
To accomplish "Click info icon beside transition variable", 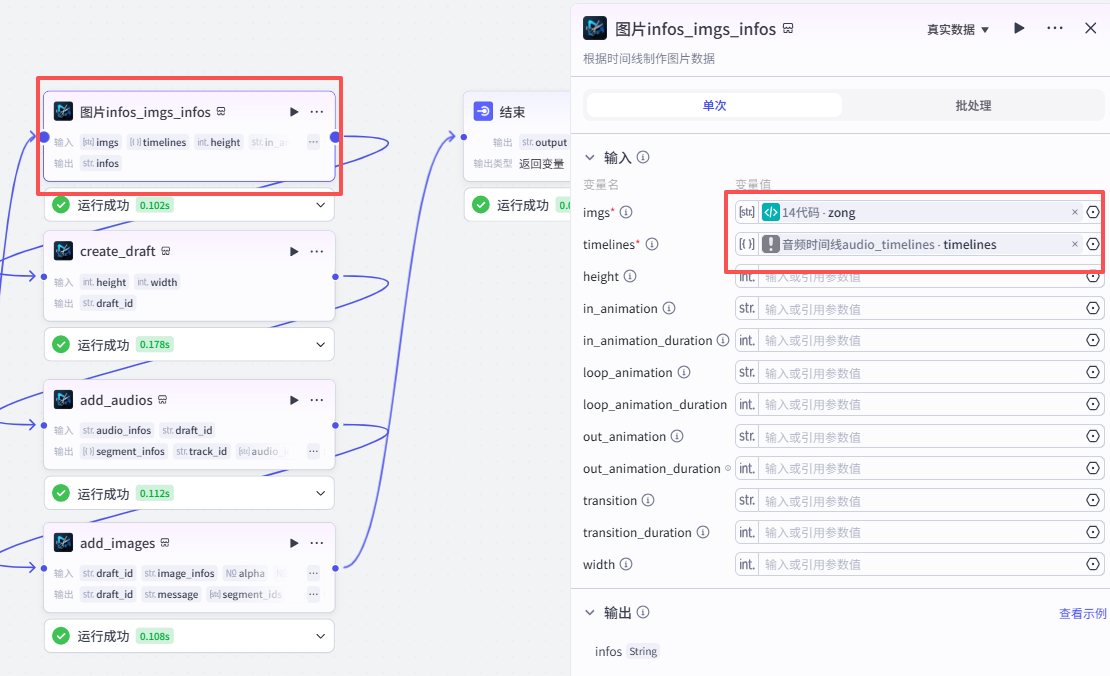I will point(648,500).
